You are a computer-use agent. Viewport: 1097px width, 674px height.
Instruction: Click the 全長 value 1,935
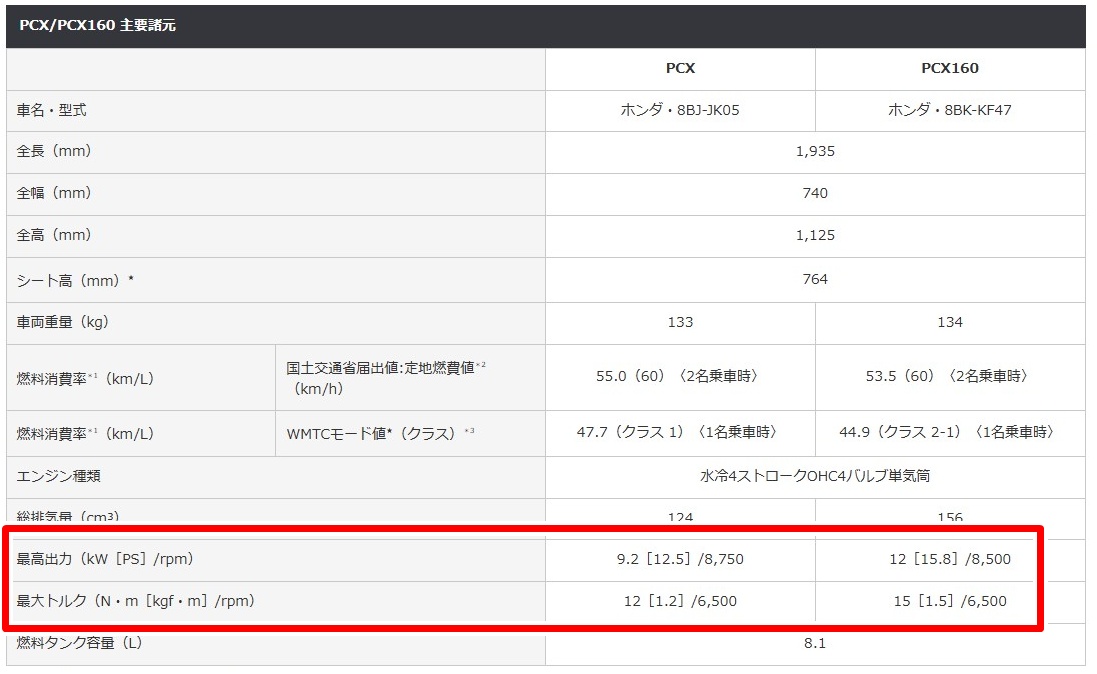click(x=815, y=152)
